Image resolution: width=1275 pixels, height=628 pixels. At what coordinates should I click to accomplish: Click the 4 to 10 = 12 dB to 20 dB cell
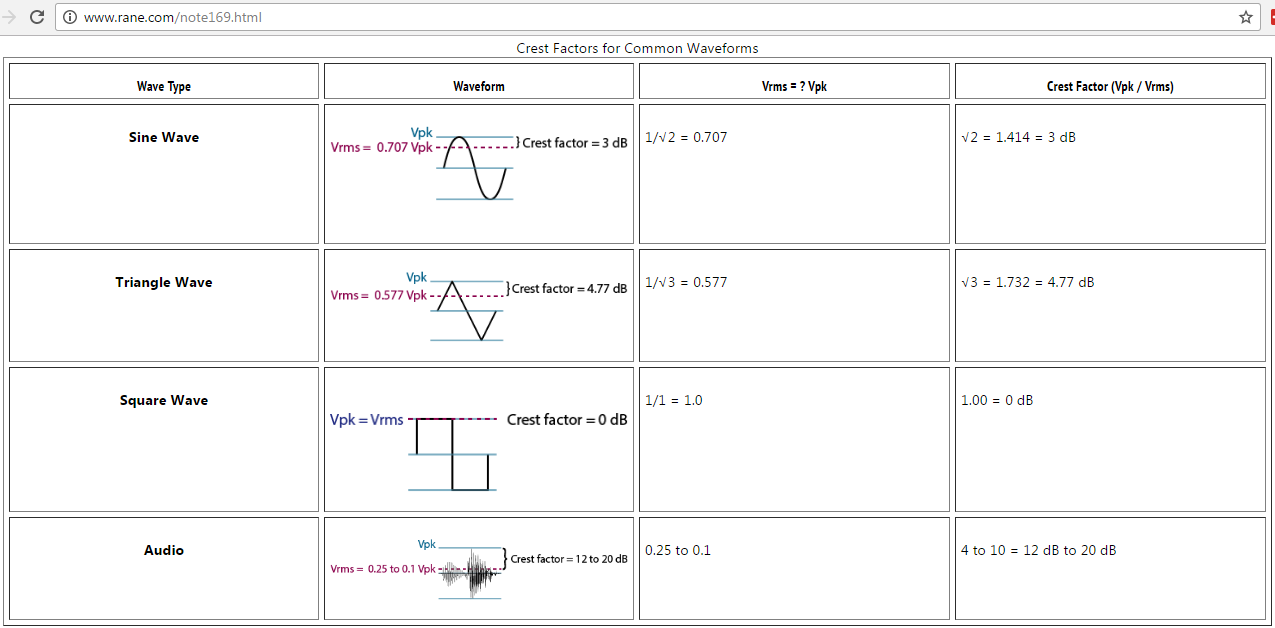[x=1039, y=550]
